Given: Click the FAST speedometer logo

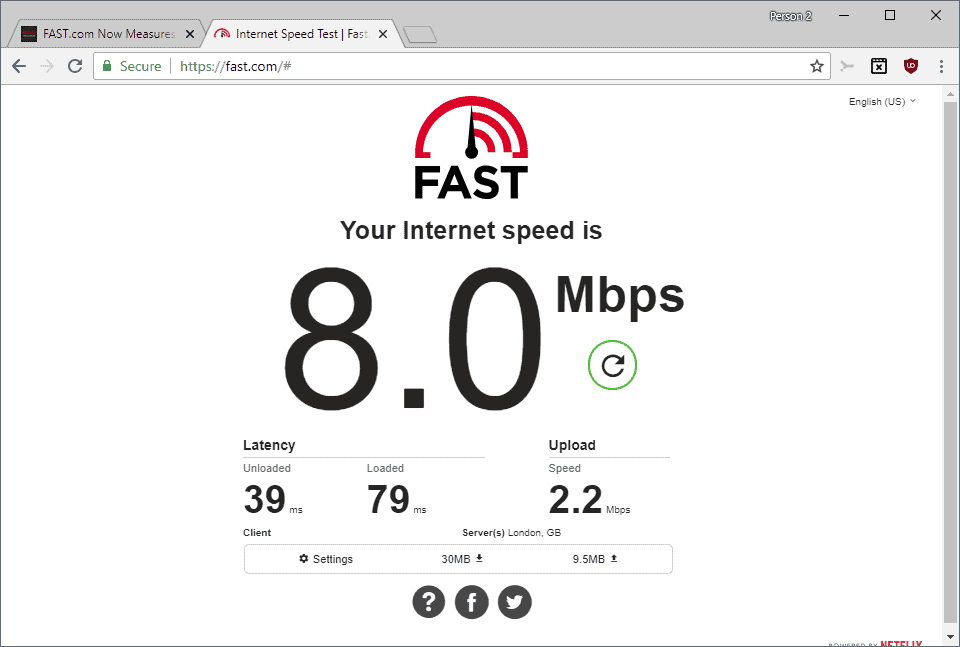Looking at the screenshot, I should [x=471, y=148].
